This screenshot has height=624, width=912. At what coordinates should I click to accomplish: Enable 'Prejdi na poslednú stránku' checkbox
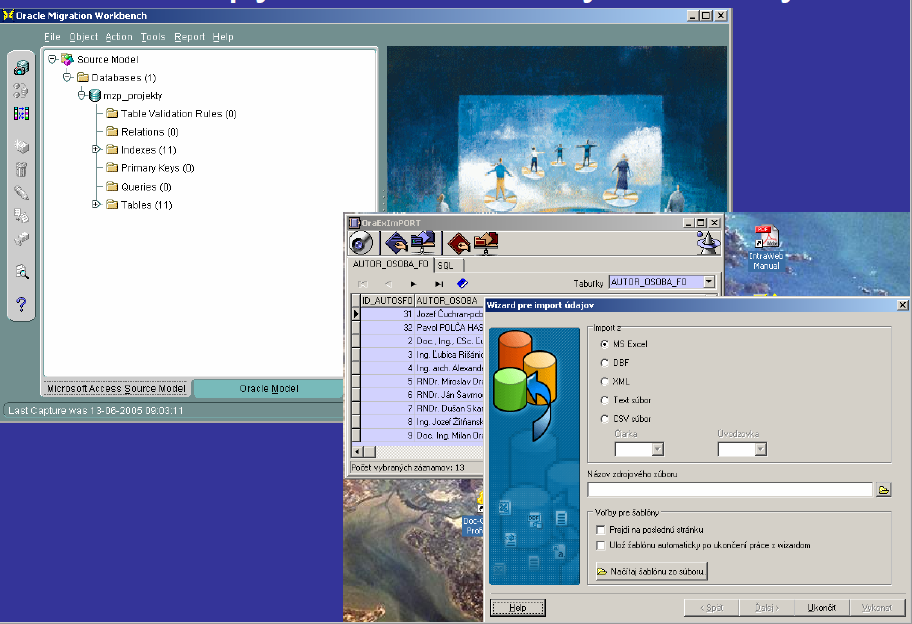point(600,529)
